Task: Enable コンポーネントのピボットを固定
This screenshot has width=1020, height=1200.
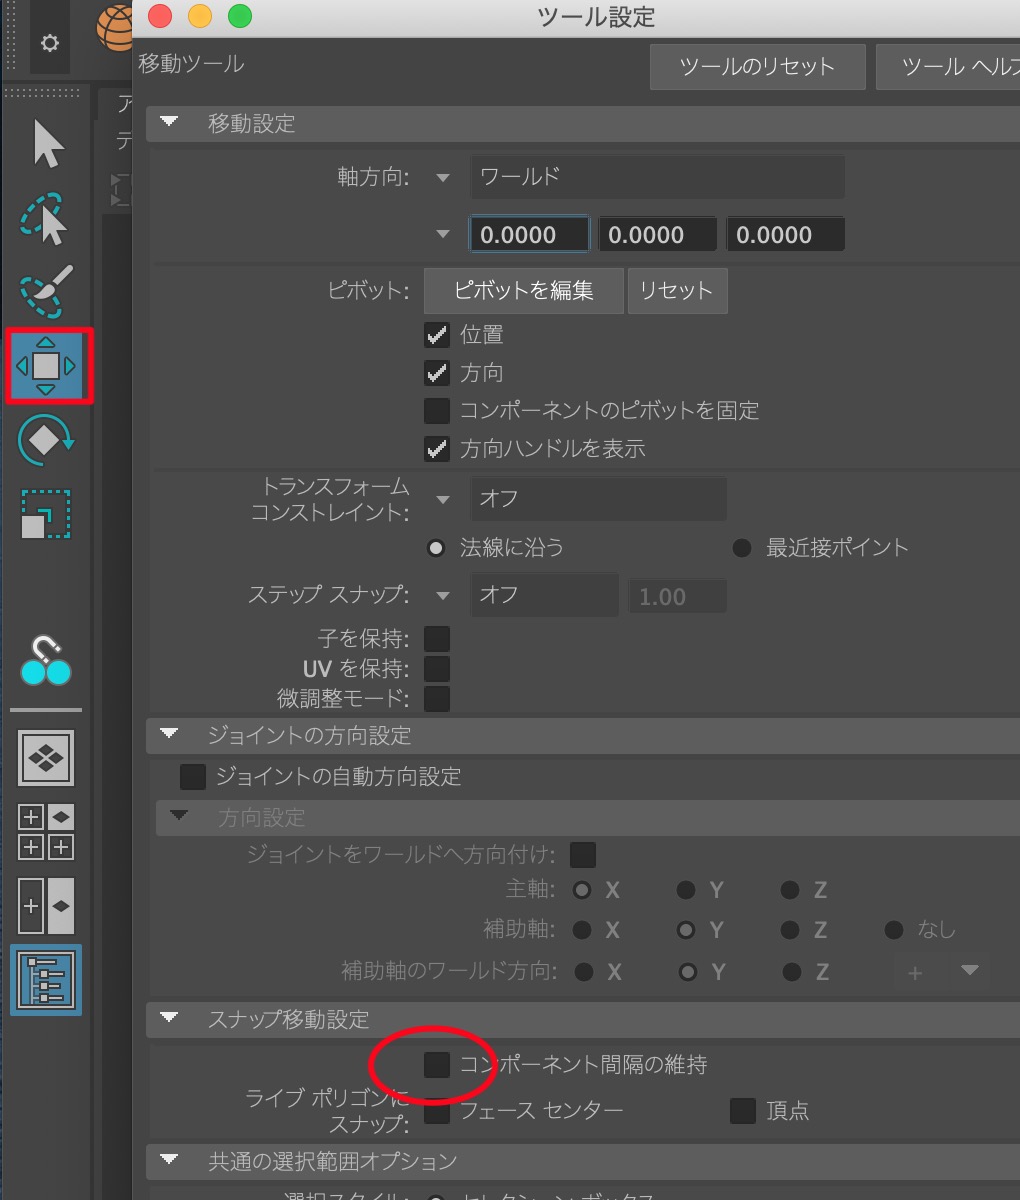Action: pyautogui.click(x=437, y=411)
